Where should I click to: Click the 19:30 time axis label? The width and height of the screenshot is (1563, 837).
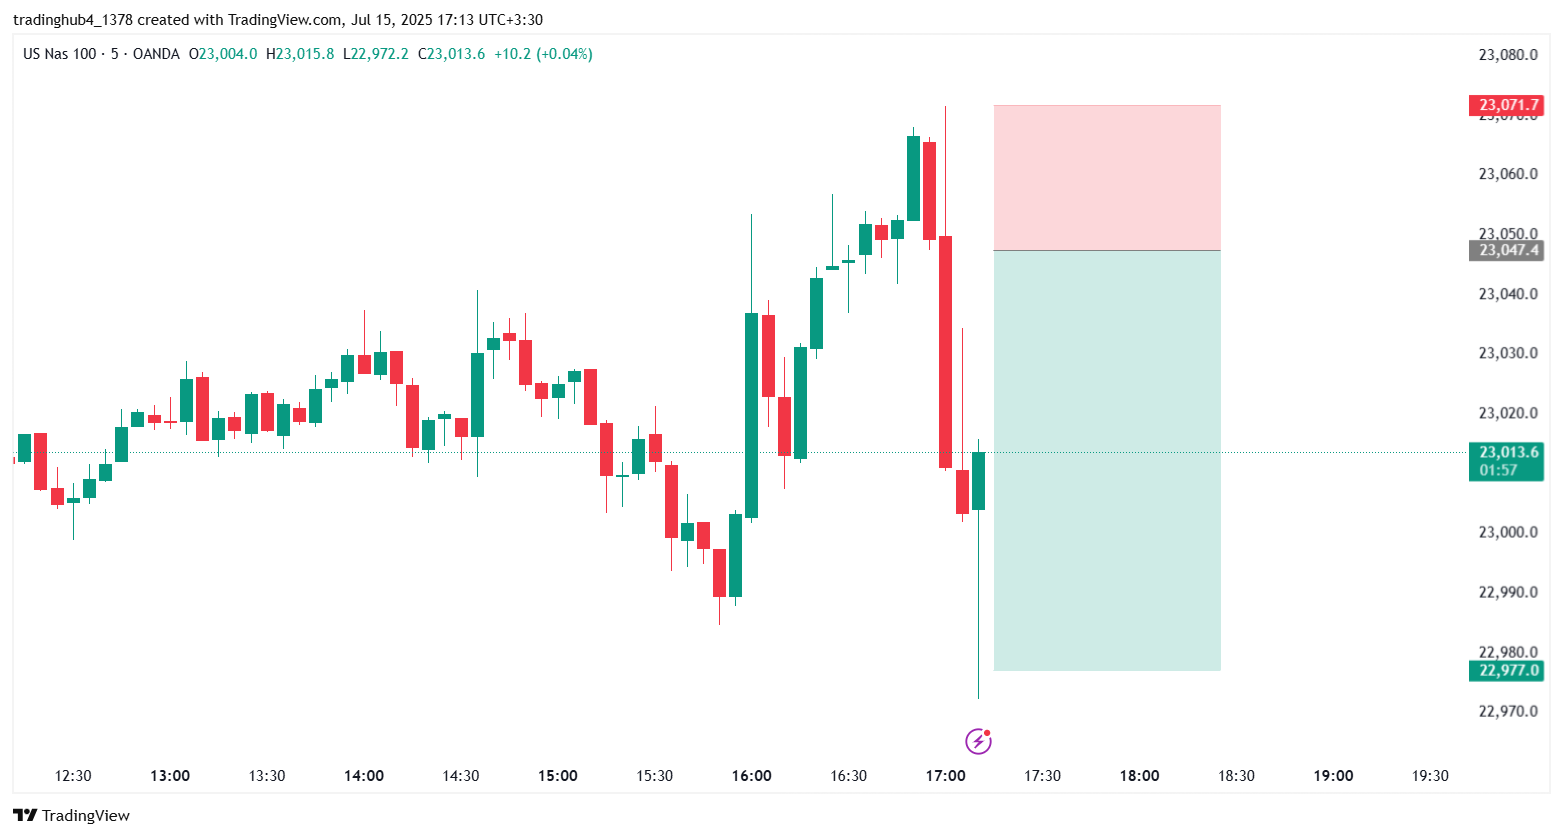(x=1429, y=776)
